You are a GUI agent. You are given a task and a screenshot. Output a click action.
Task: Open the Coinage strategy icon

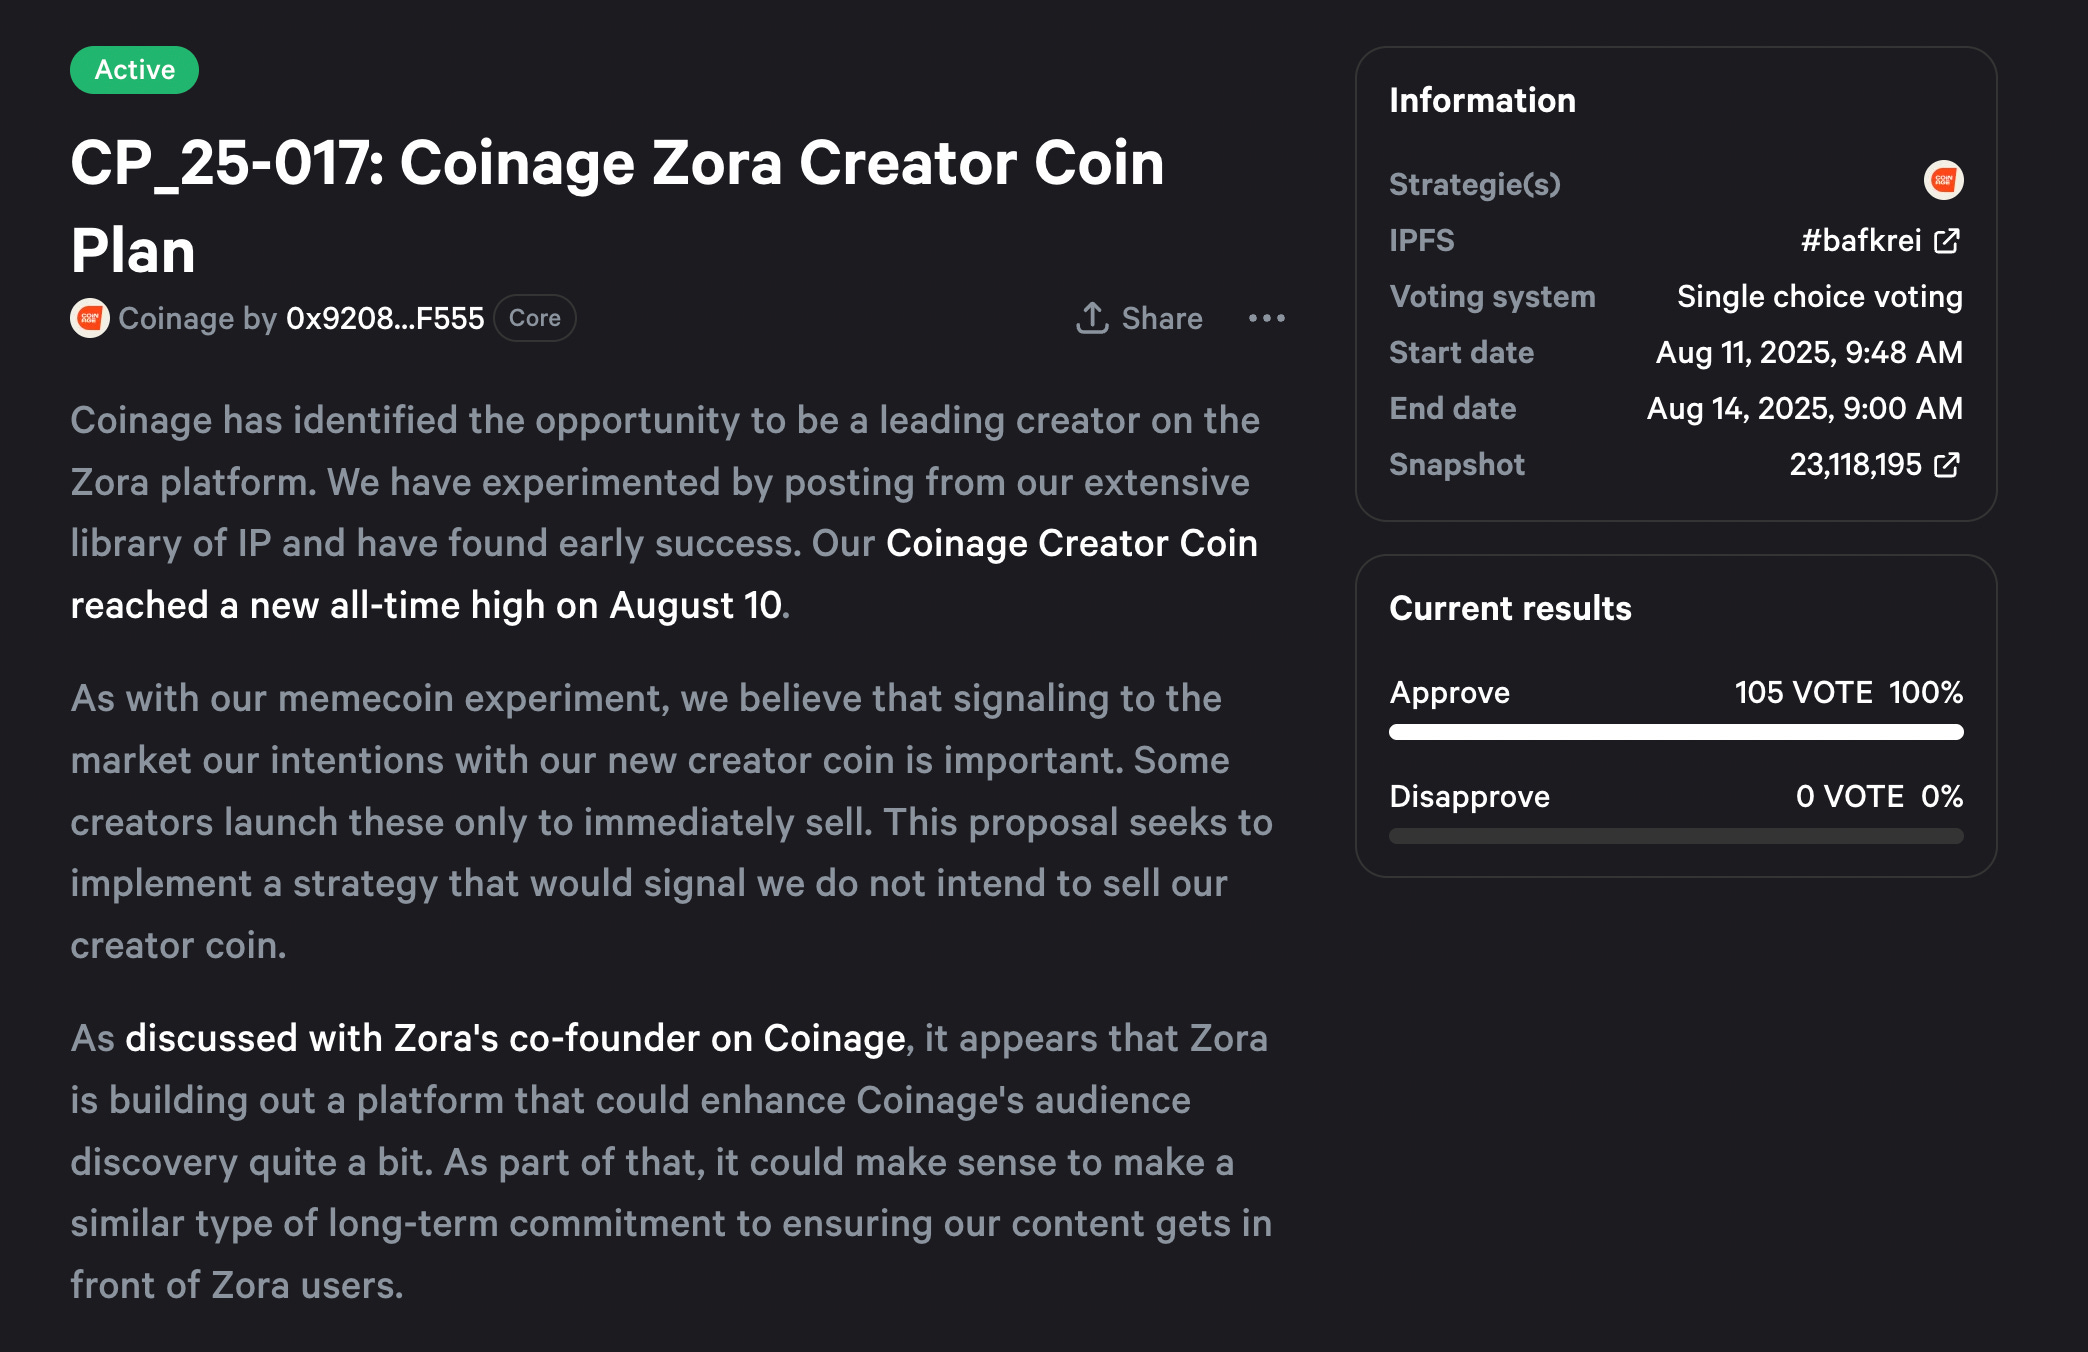(1943, 181)
